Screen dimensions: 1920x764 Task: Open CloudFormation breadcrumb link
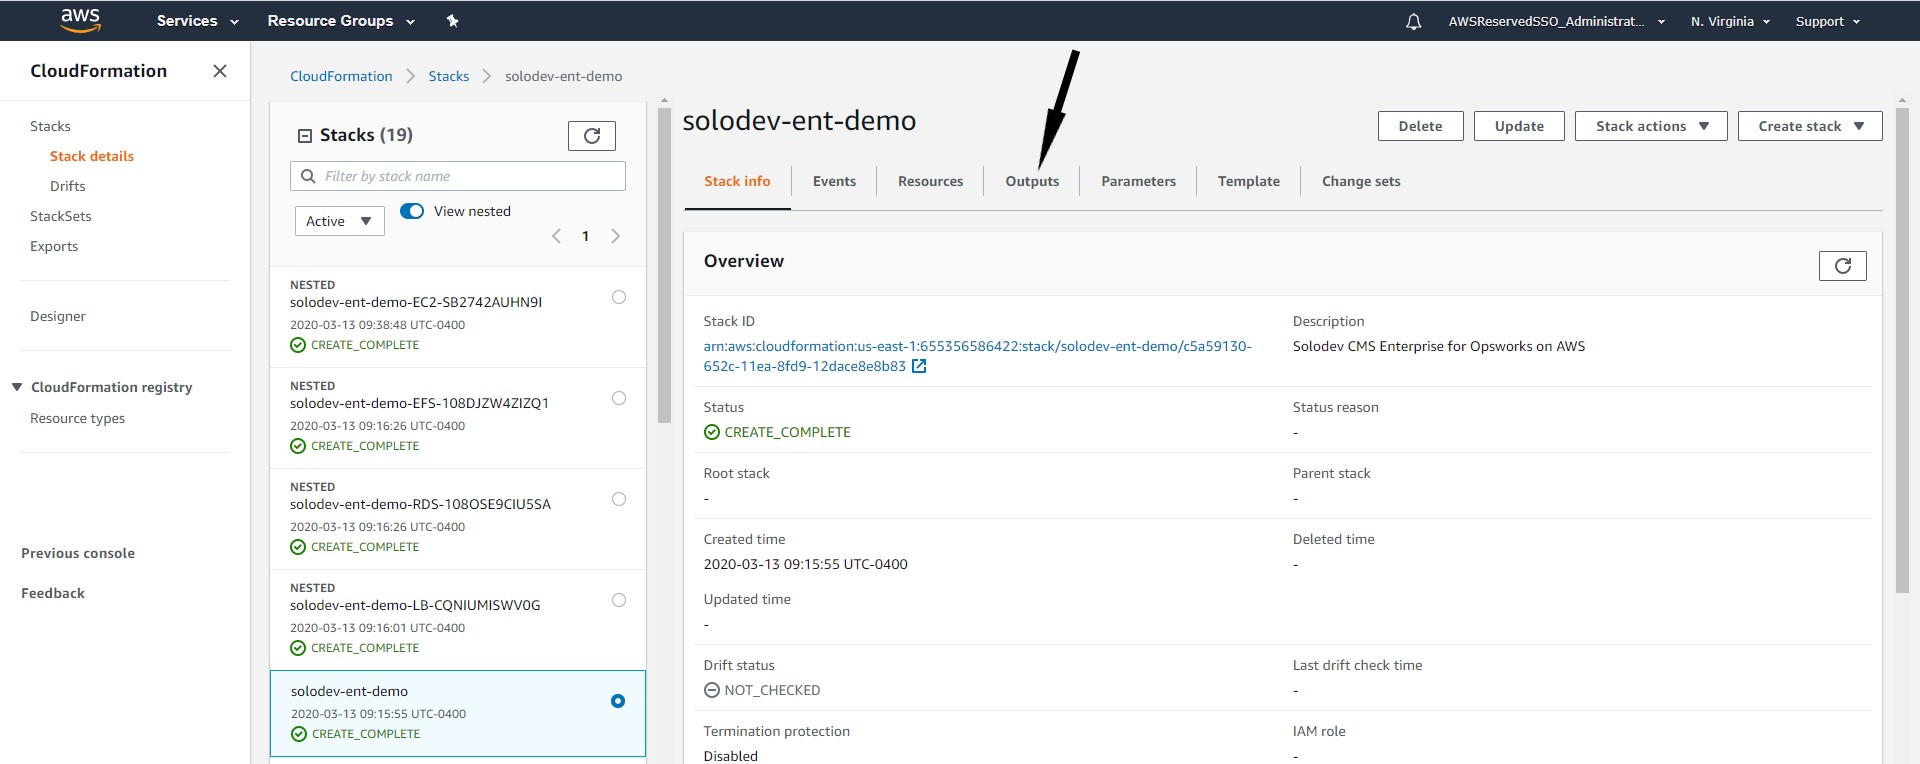pos(341,76)
